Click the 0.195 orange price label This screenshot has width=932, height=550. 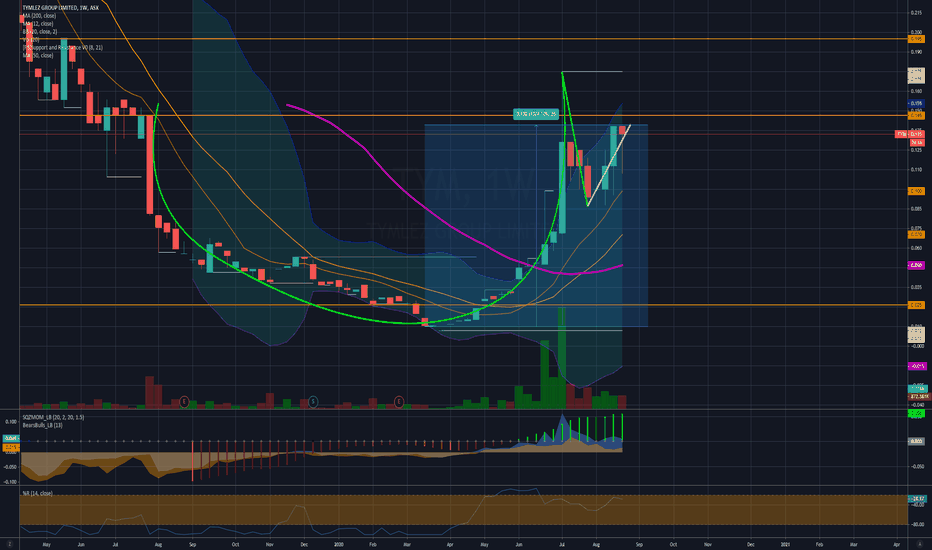pos(916,39)
